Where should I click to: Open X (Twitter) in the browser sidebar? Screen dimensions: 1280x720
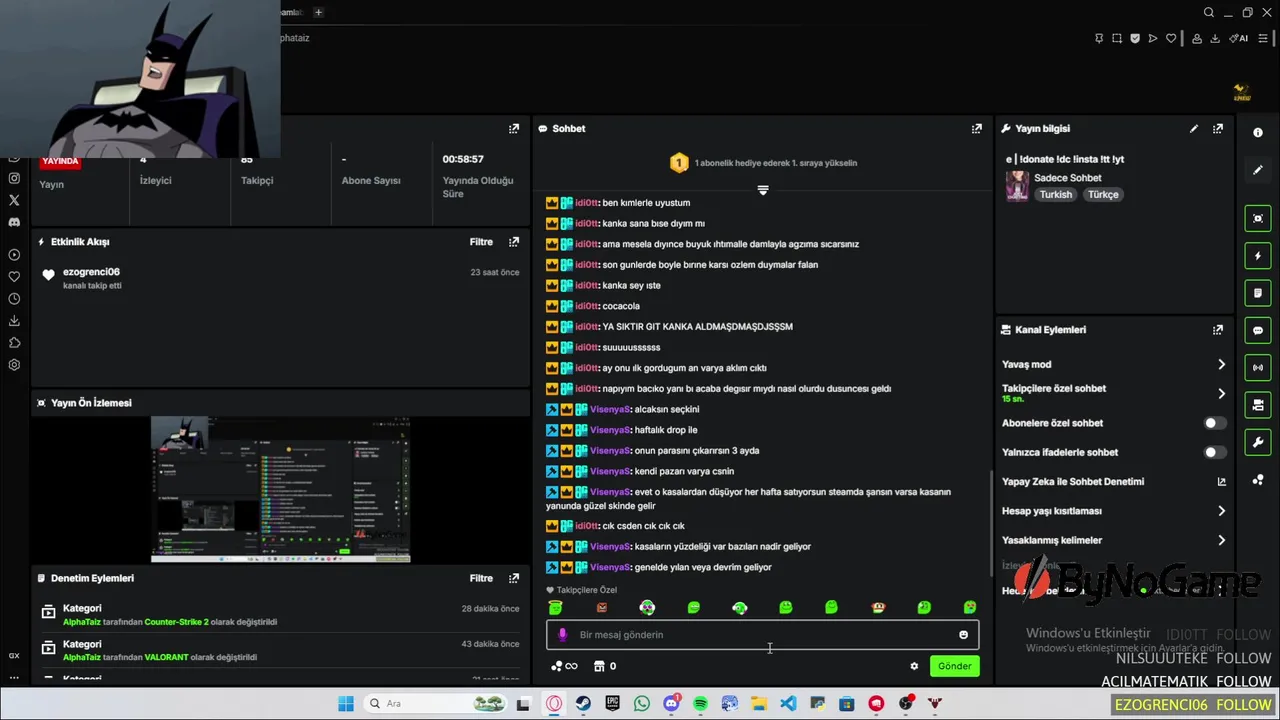[14, 200]
